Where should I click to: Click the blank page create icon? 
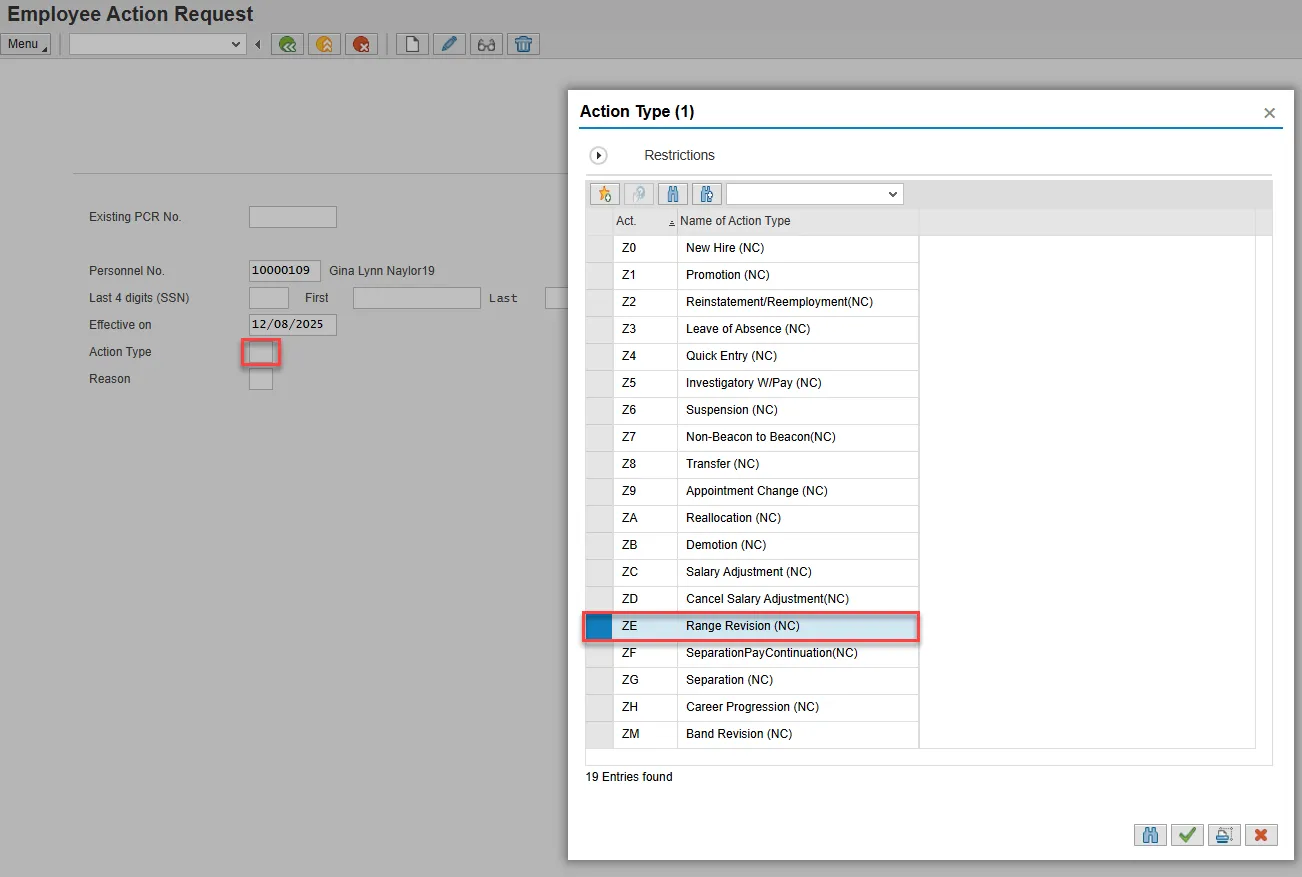coord(412,44)
